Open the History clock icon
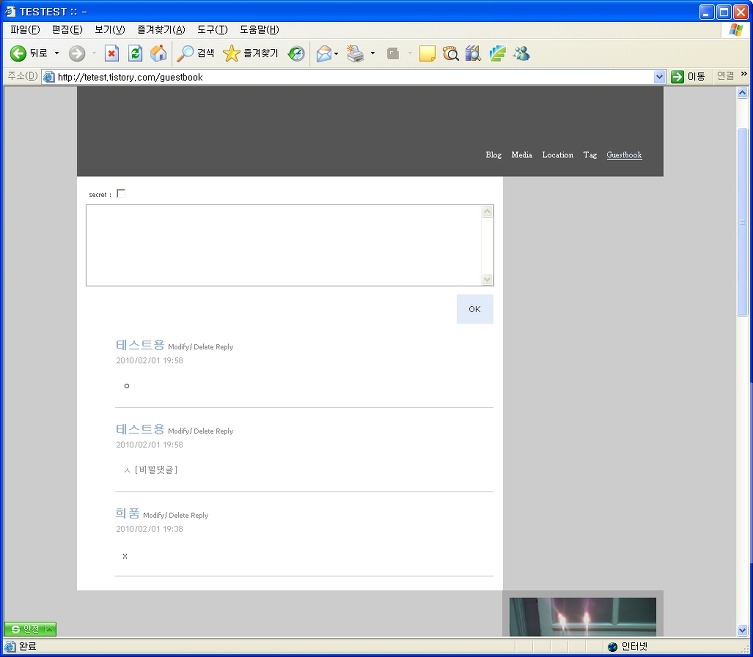This screenshot has height=657, width=753. pos(296,53)
